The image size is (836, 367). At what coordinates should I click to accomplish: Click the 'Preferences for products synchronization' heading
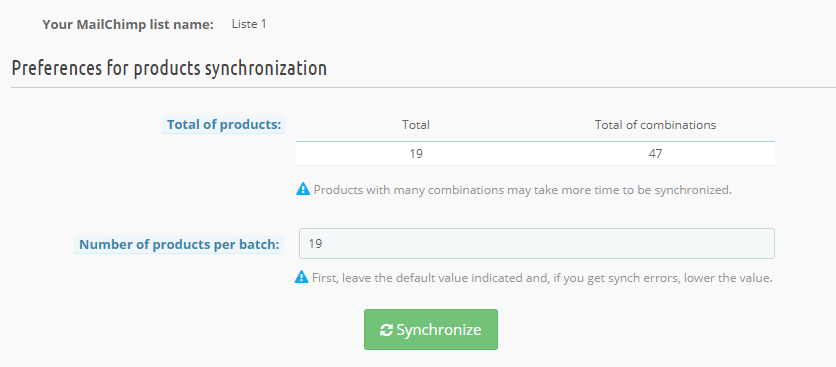[169, 69]
